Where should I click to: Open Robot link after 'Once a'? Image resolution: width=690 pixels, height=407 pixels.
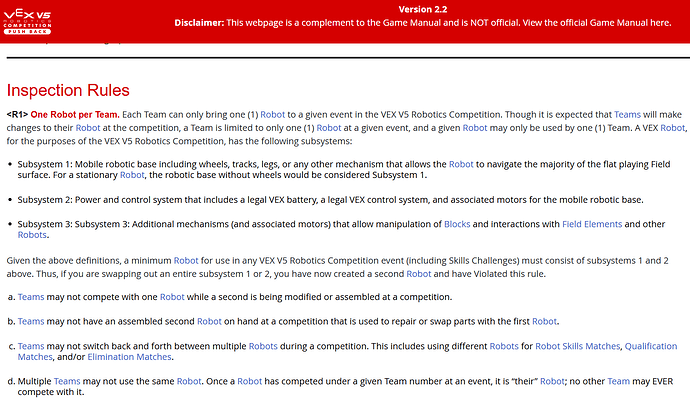(250, 381)
